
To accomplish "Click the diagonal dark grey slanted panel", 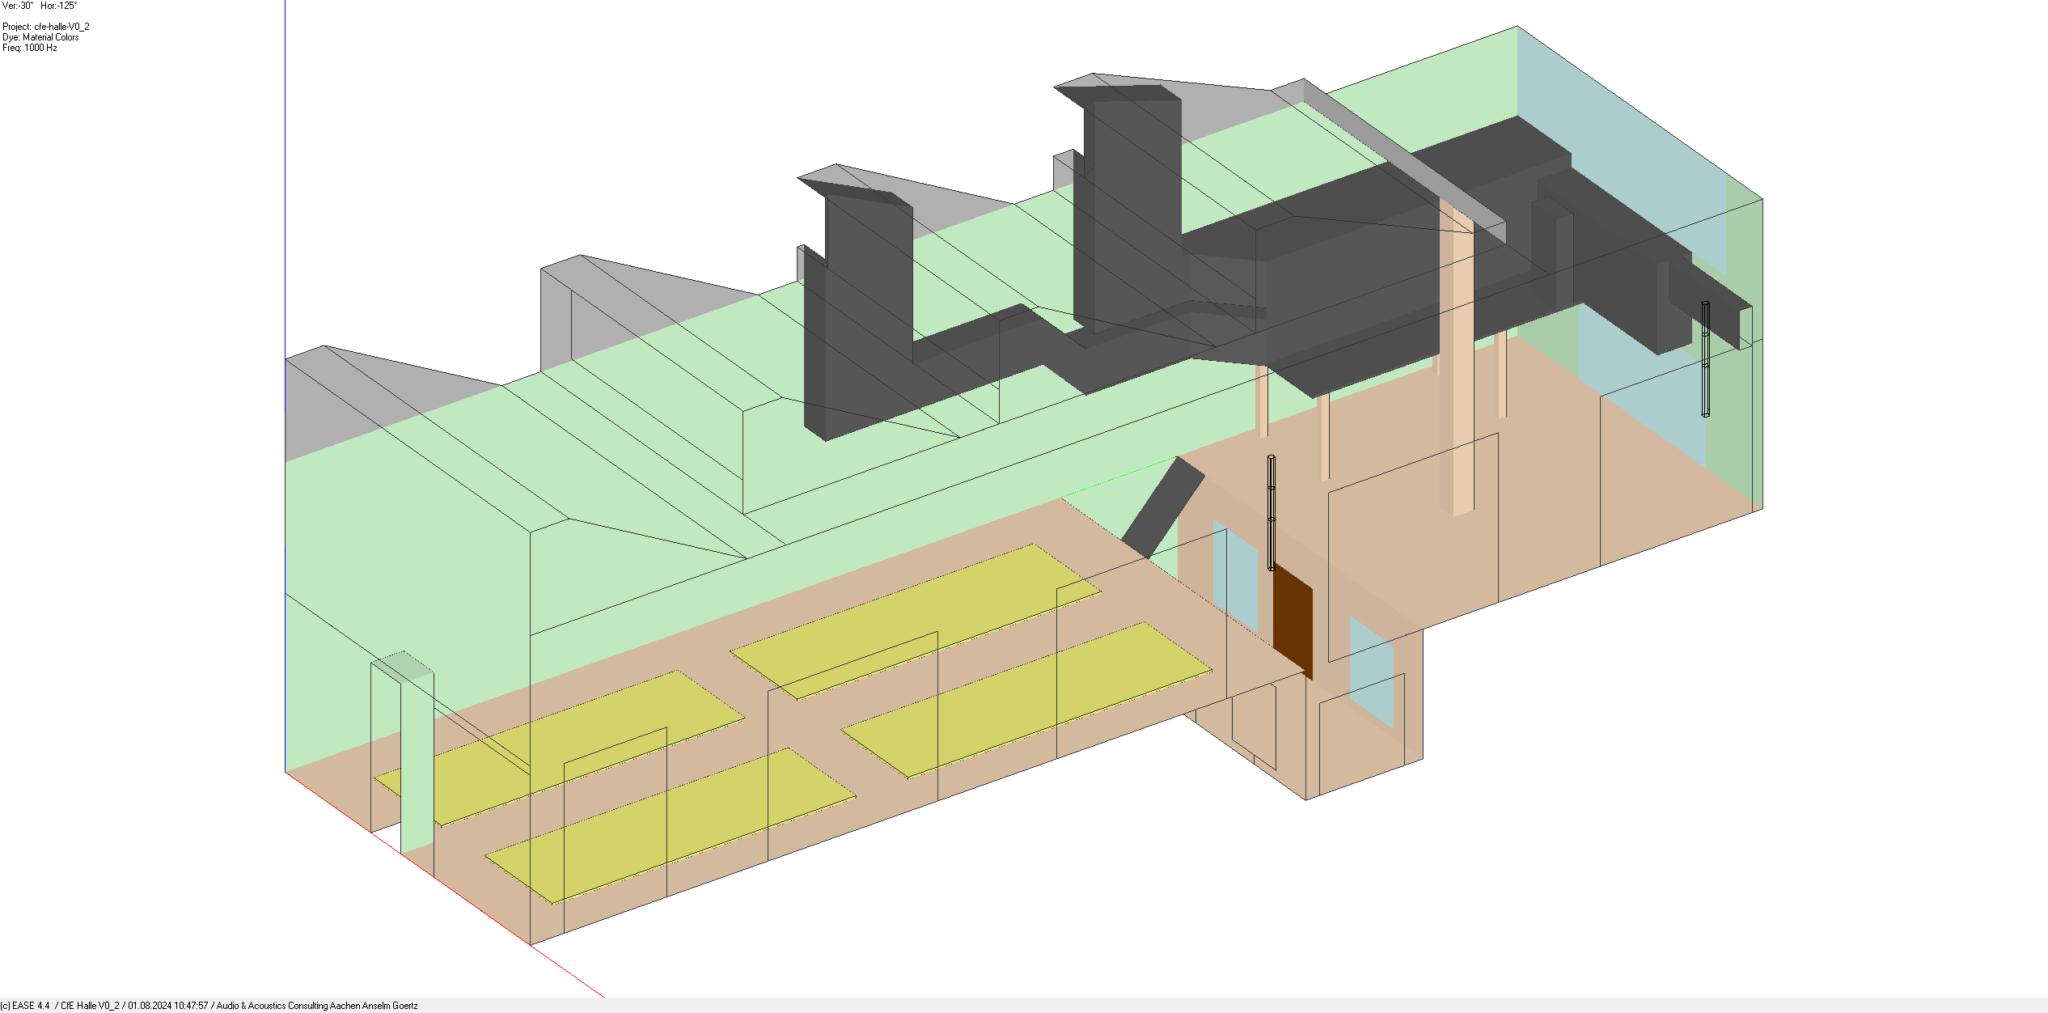I will [1162, 507].
